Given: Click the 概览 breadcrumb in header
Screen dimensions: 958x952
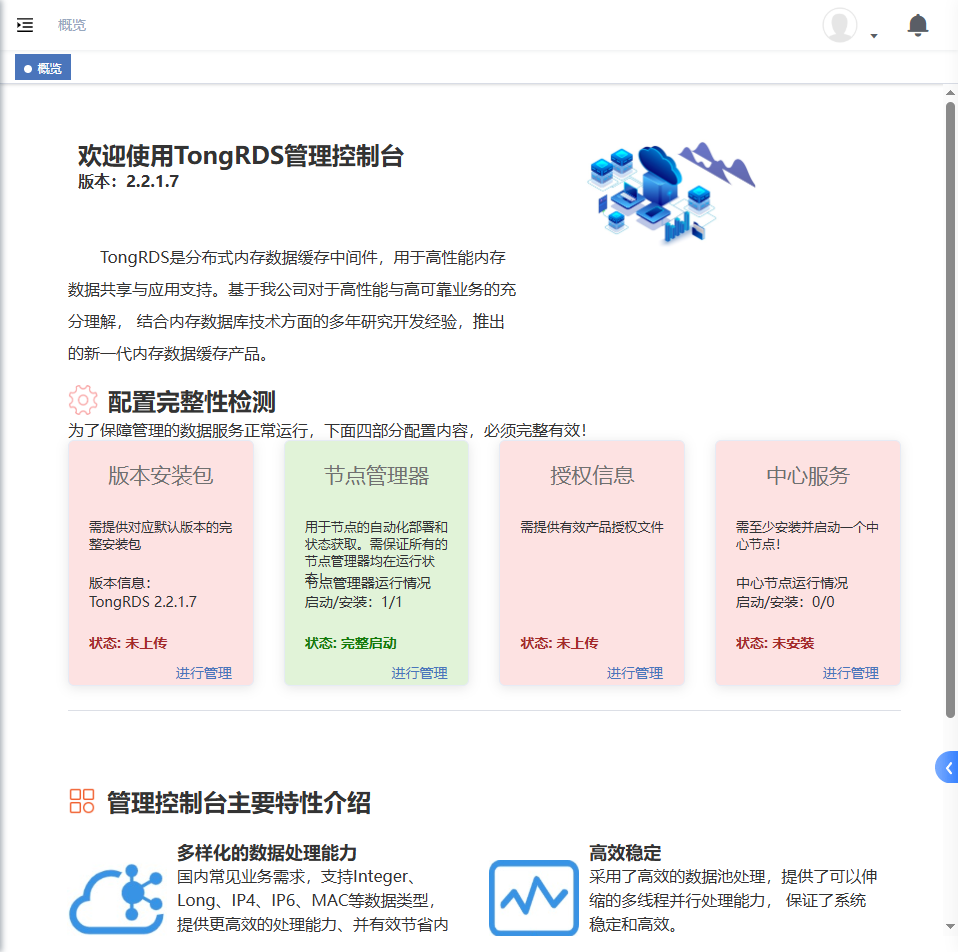Looking at the screenshot, I should pos(72,25).
